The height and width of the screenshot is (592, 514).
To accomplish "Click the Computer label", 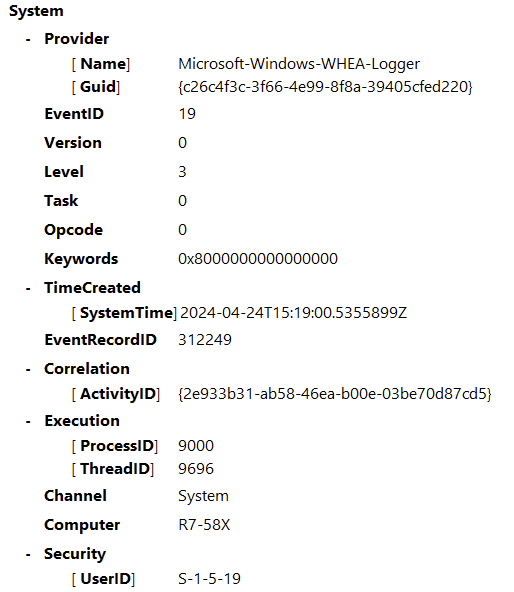I will point(82,525).
